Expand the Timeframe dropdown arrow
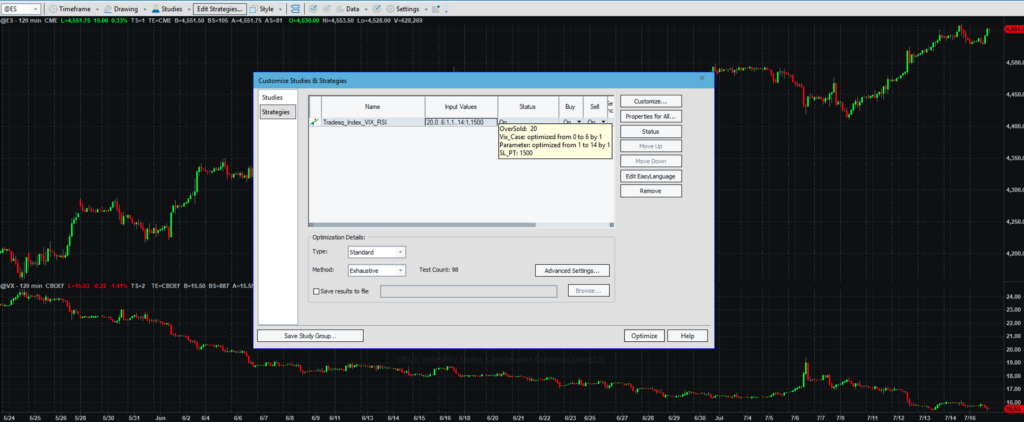Image resolution: width=1024 pixels, height=422 pixels. tap(97, 10)
